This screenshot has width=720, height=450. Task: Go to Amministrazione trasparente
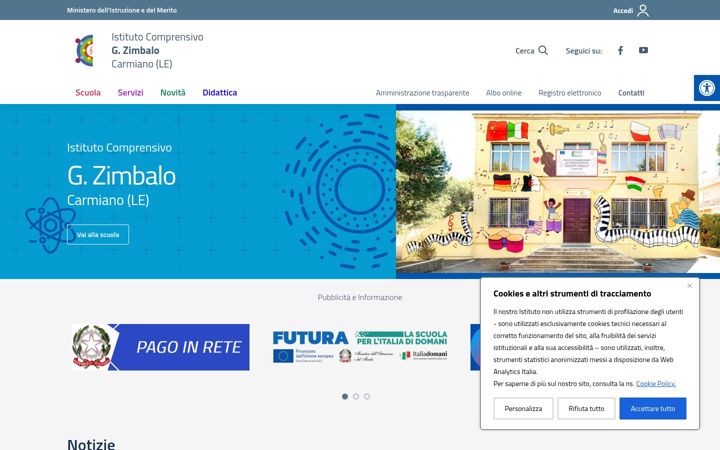422,93
